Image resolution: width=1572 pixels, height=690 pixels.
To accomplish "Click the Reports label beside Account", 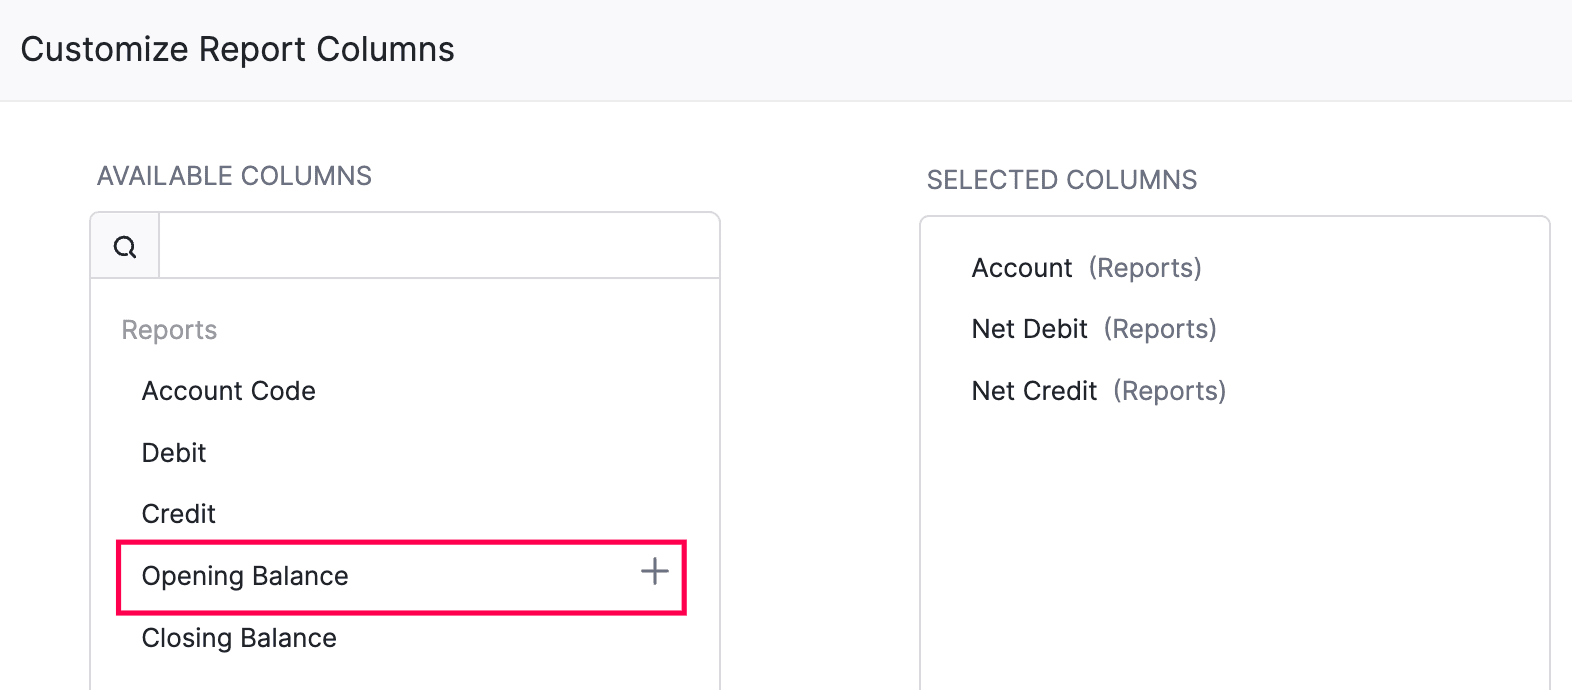I will [x=1145, y=267].
